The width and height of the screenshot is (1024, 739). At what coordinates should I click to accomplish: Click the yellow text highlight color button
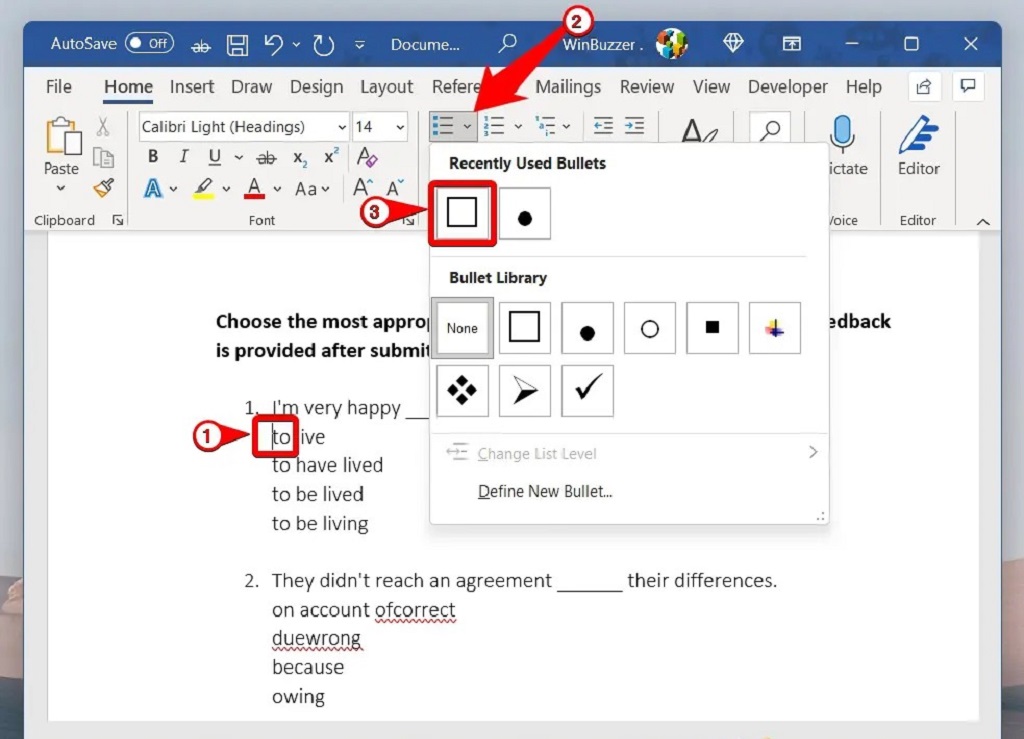pos(203,188)
